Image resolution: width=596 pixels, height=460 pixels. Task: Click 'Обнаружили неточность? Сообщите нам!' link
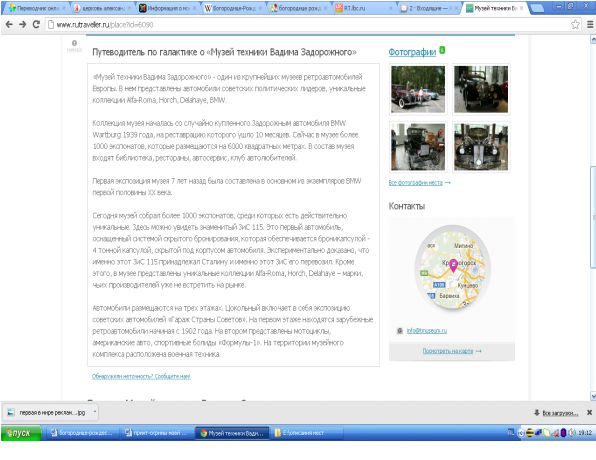click(141, 376)
